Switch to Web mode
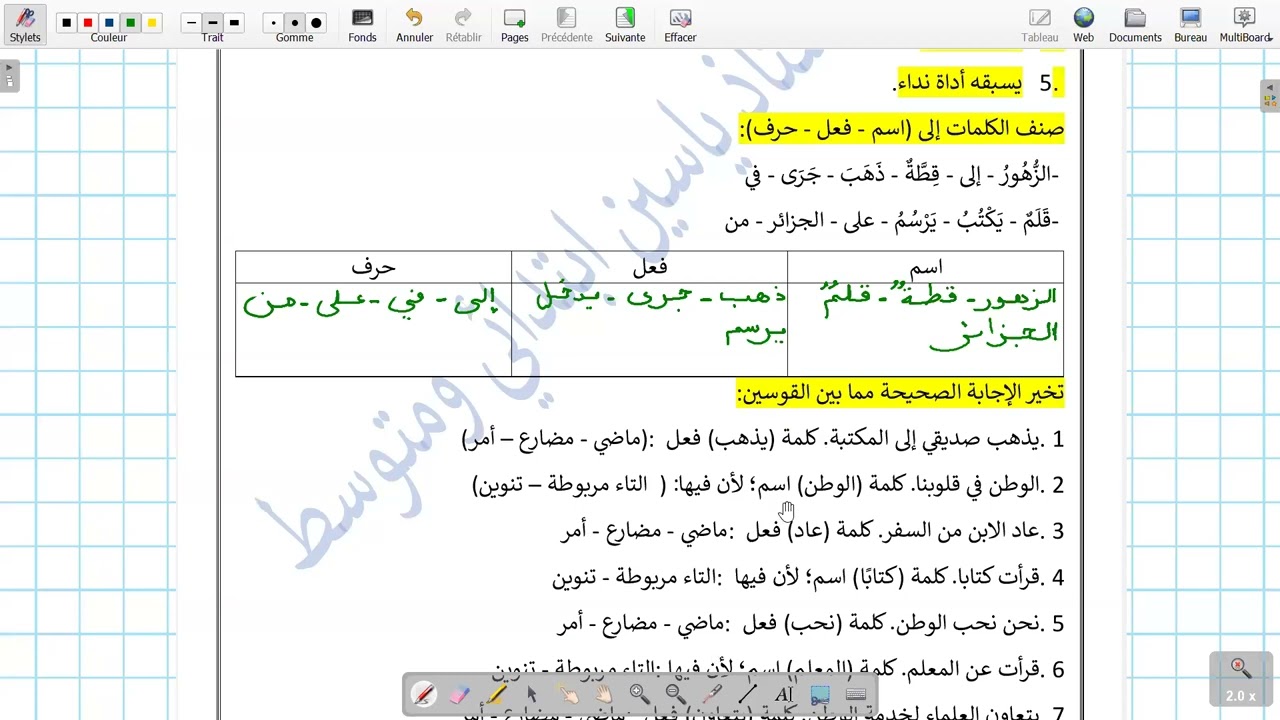The image size is (1280, 720). (x=1084, y=25)
